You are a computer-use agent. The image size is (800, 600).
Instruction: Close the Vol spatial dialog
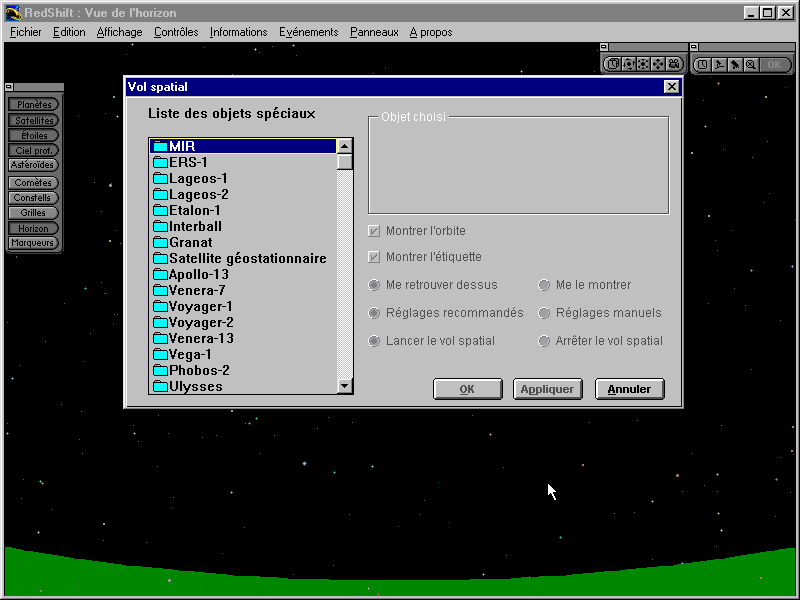pos(671,87)
